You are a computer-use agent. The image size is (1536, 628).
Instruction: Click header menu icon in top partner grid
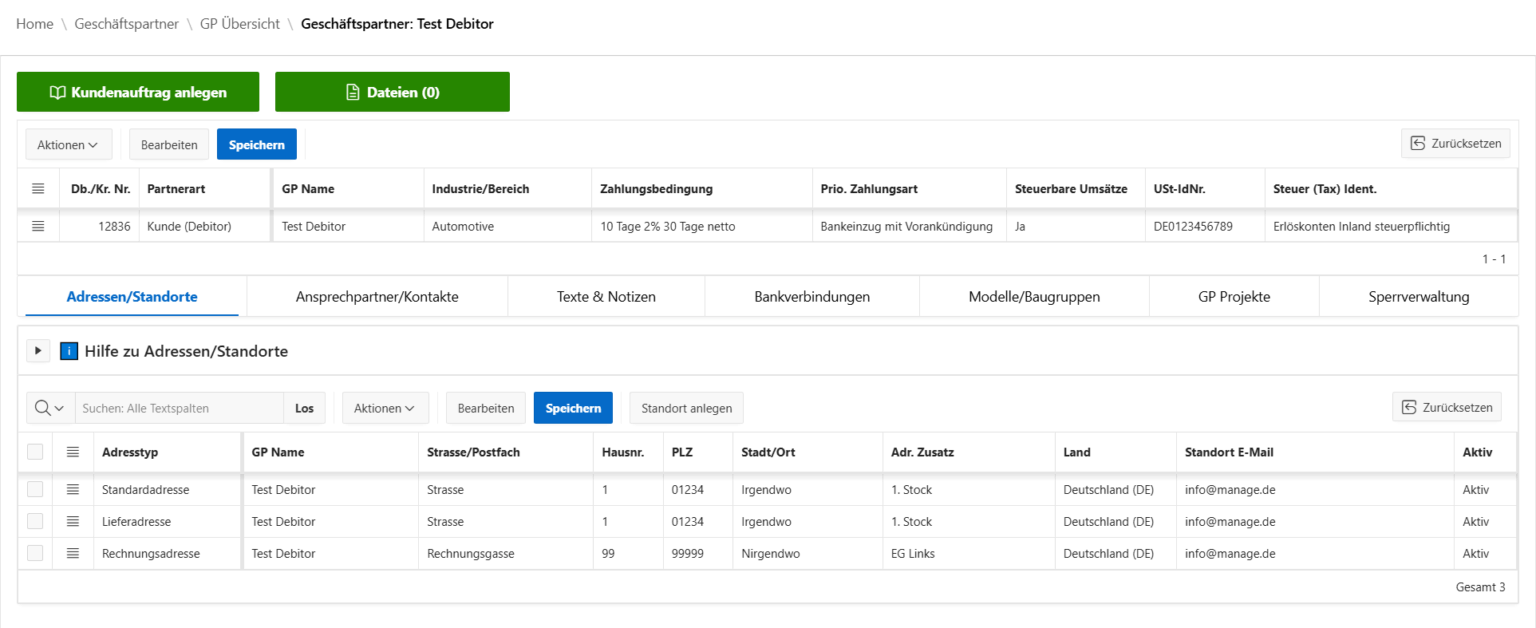point(38,189)
